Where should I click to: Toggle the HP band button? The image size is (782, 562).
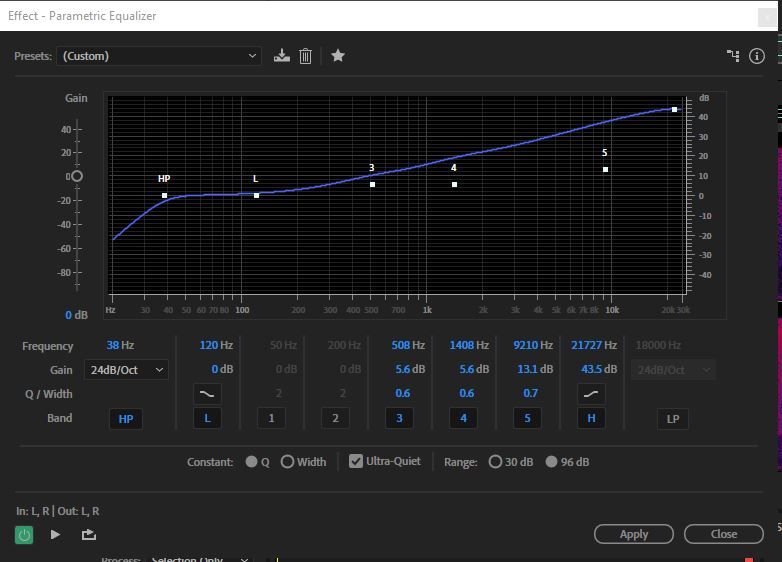point(126,419)
